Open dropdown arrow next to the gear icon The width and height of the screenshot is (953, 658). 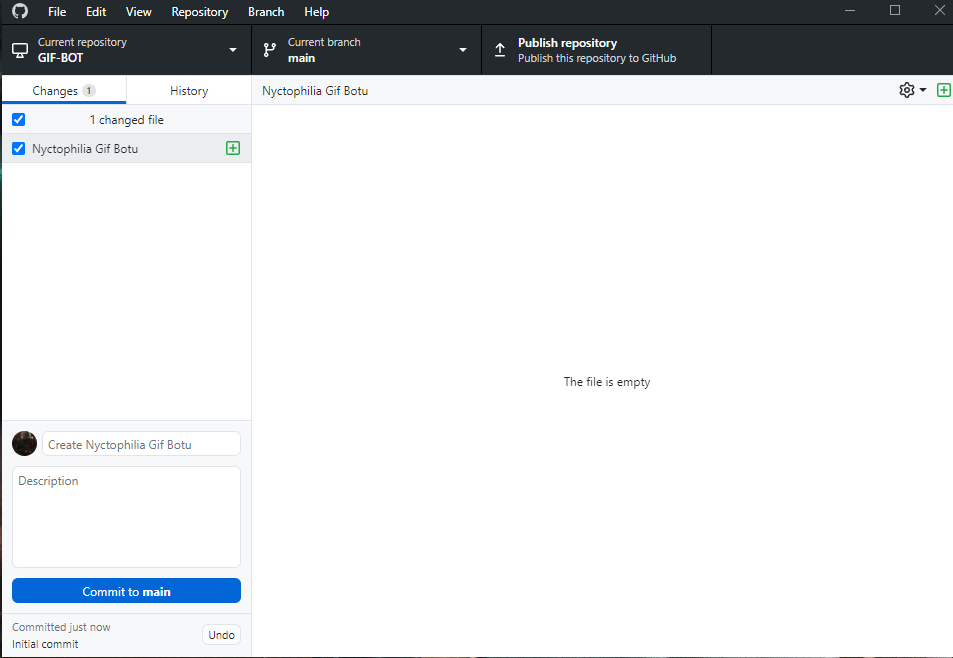[923, 90]
